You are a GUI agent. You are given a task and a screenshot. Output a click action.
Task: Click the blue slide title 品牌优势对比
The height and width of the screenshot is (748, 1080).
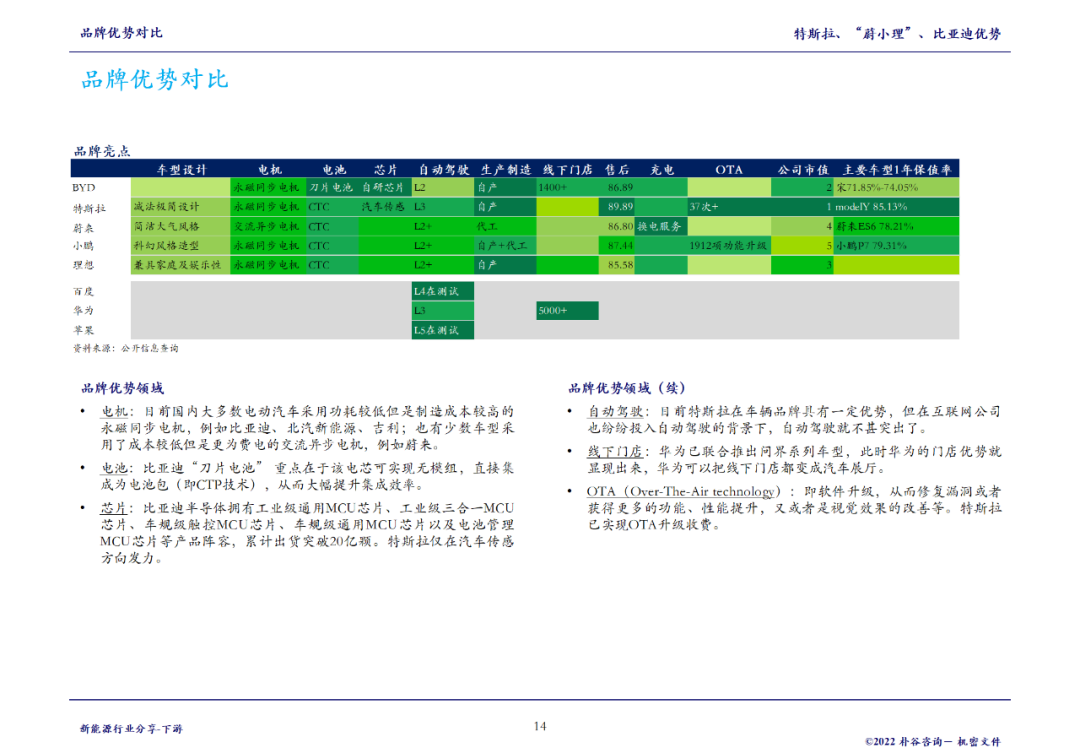[154, 79]
